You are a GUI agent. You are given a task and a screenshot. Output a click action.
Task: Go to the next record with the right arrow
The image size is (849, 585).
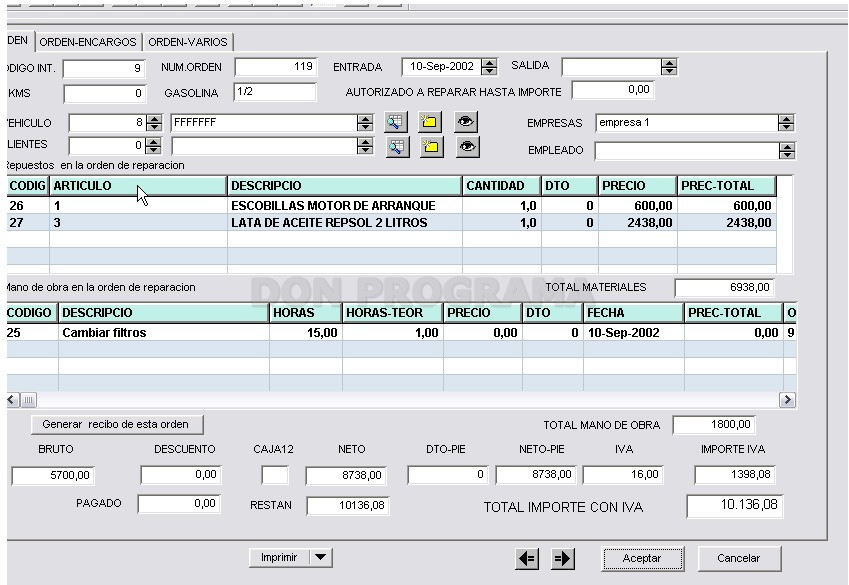point(563,558)
